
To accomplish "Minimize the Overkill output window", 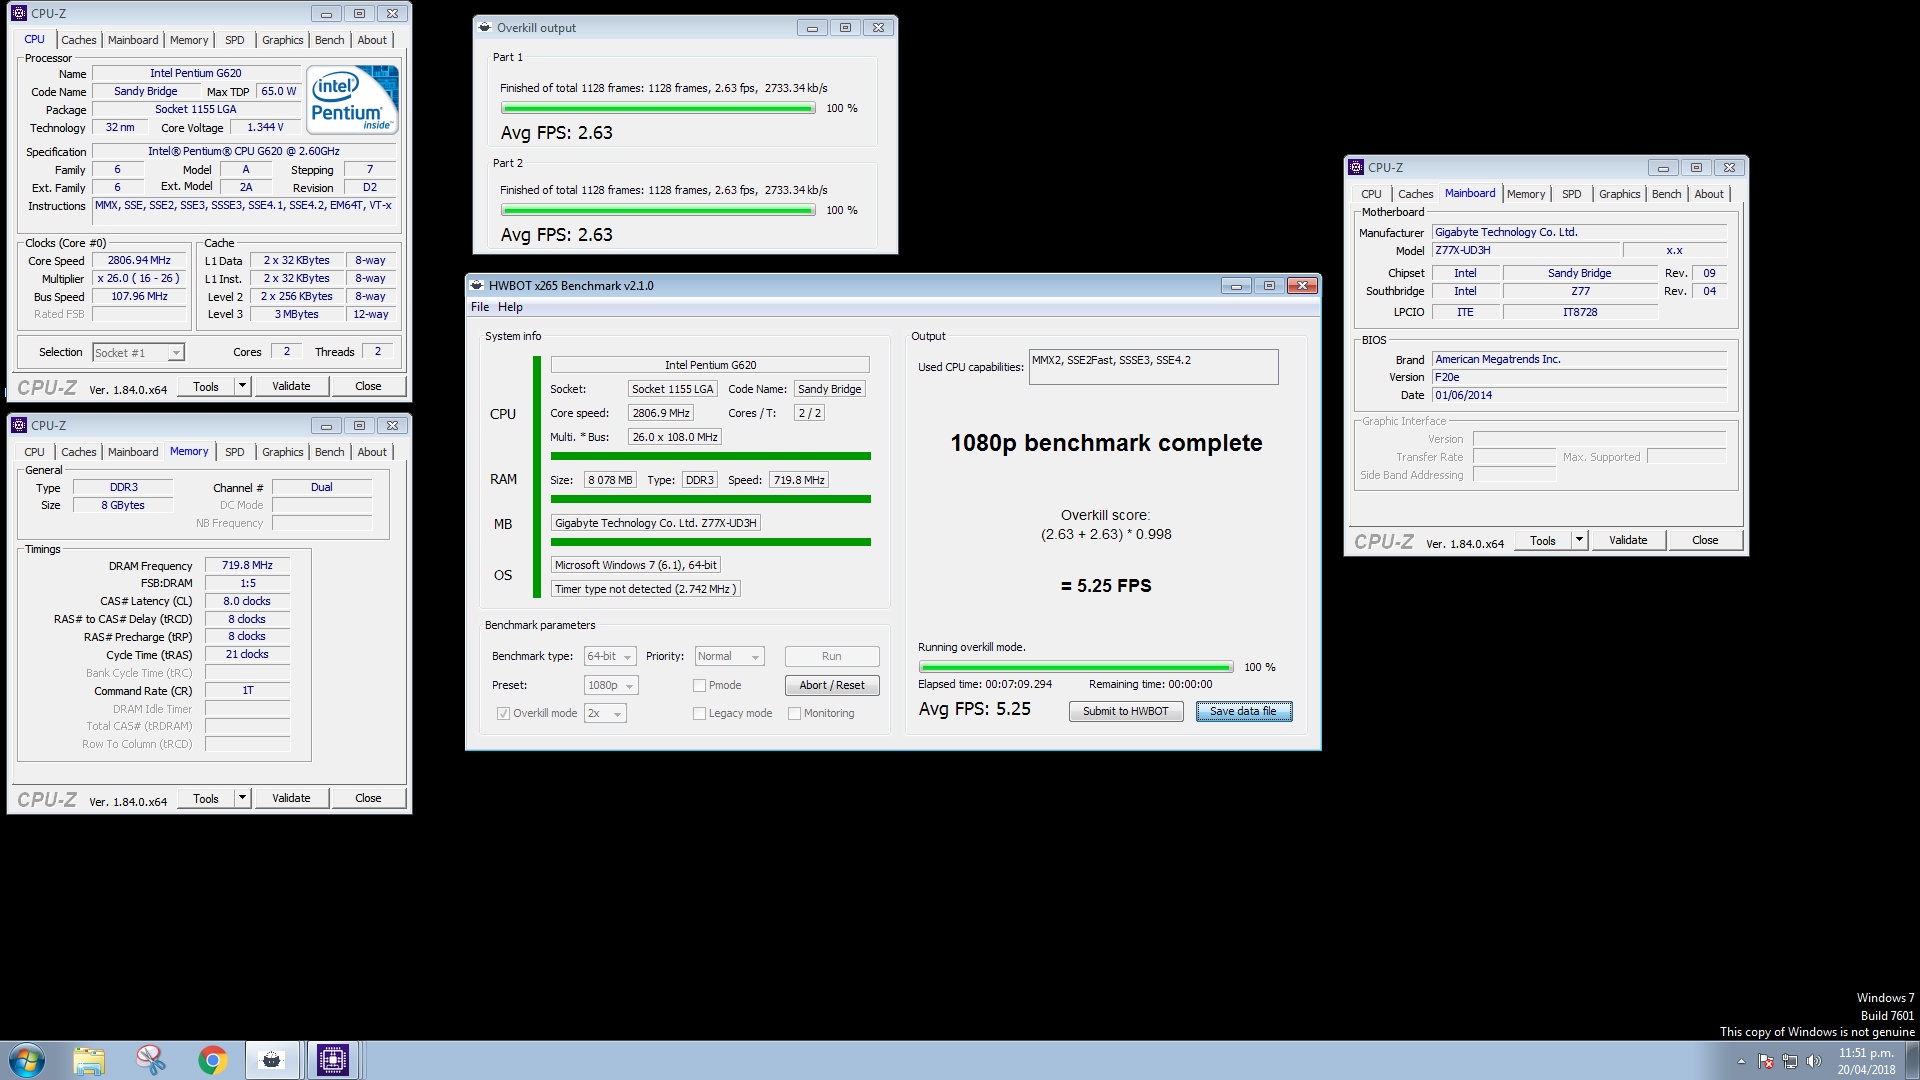I will (812, 28).
